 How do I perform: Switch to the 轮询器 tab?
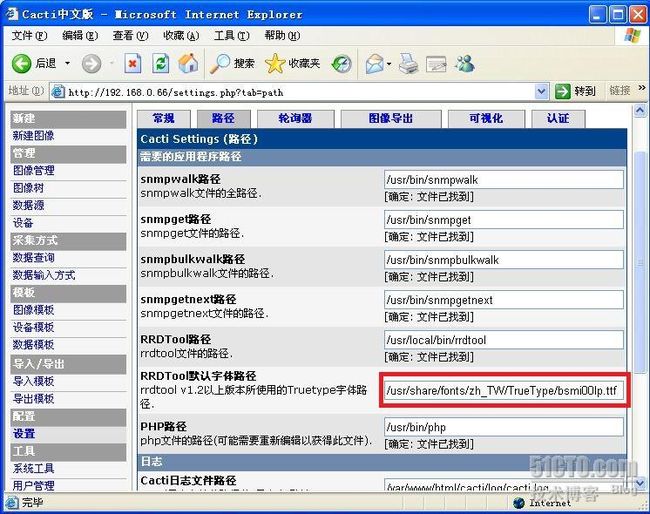[x=295, y=119]
